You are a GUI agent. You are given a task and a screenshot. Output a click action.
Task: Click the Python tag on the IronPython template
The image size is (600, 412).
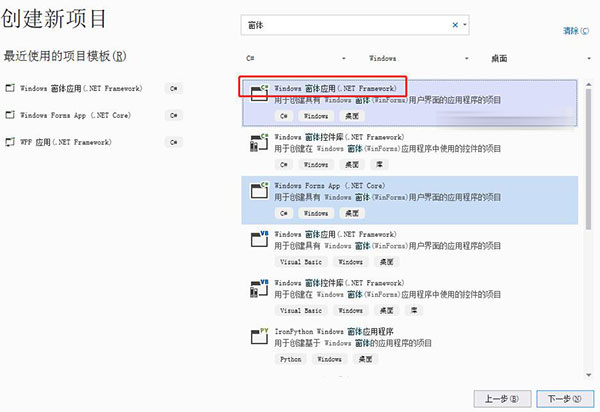(290, 359)
